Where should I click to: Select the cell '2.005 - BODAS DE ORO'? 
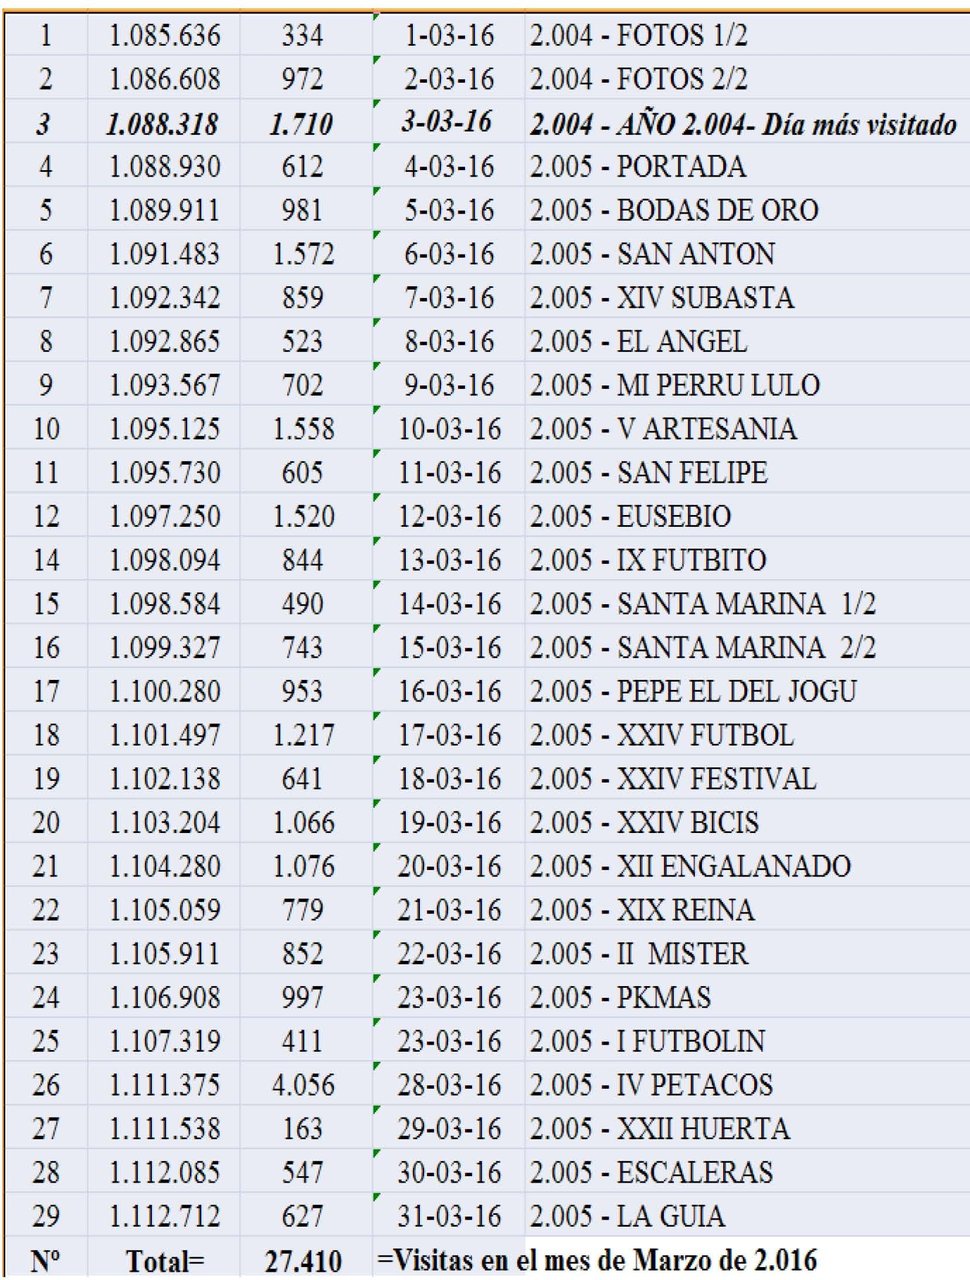(747, 210)
